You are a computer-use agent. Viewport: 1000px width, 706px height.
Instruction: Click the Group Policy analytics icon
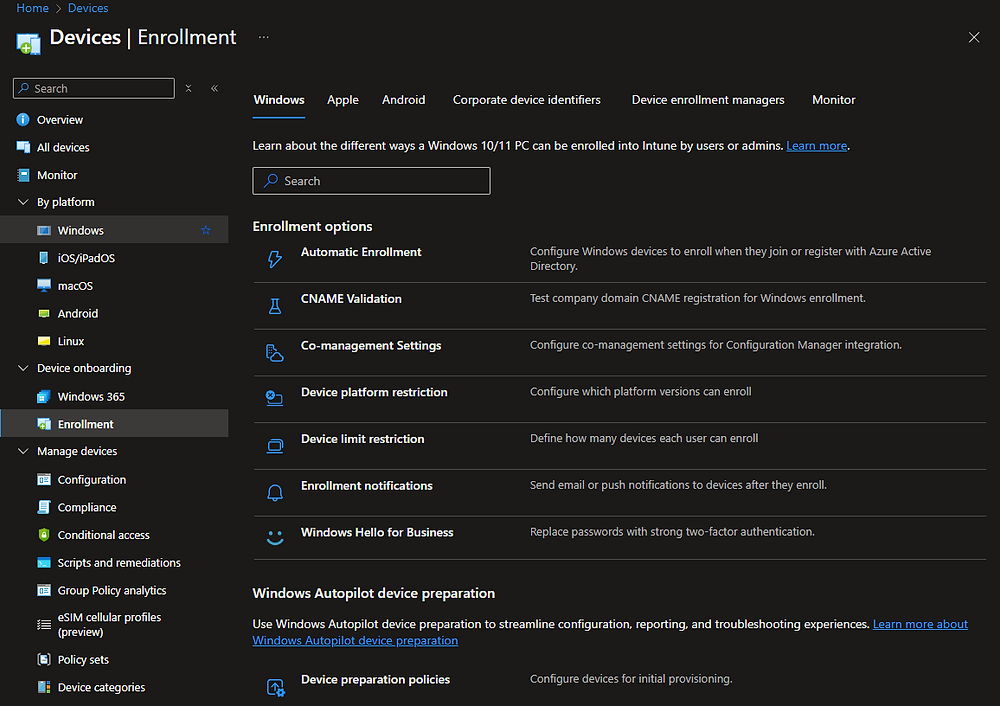[x=43, y=590]
